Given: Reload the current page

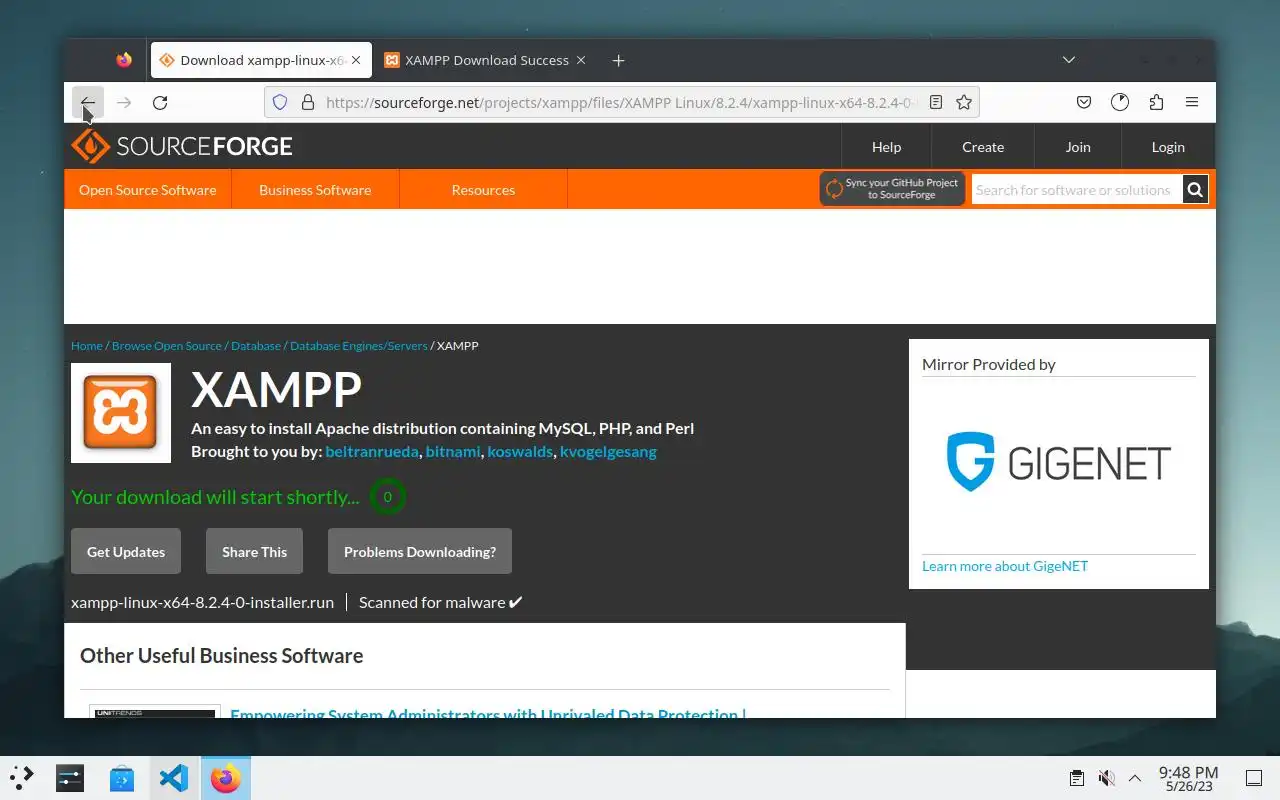Looking at the screenshot, I should click(x=160, y=102).
